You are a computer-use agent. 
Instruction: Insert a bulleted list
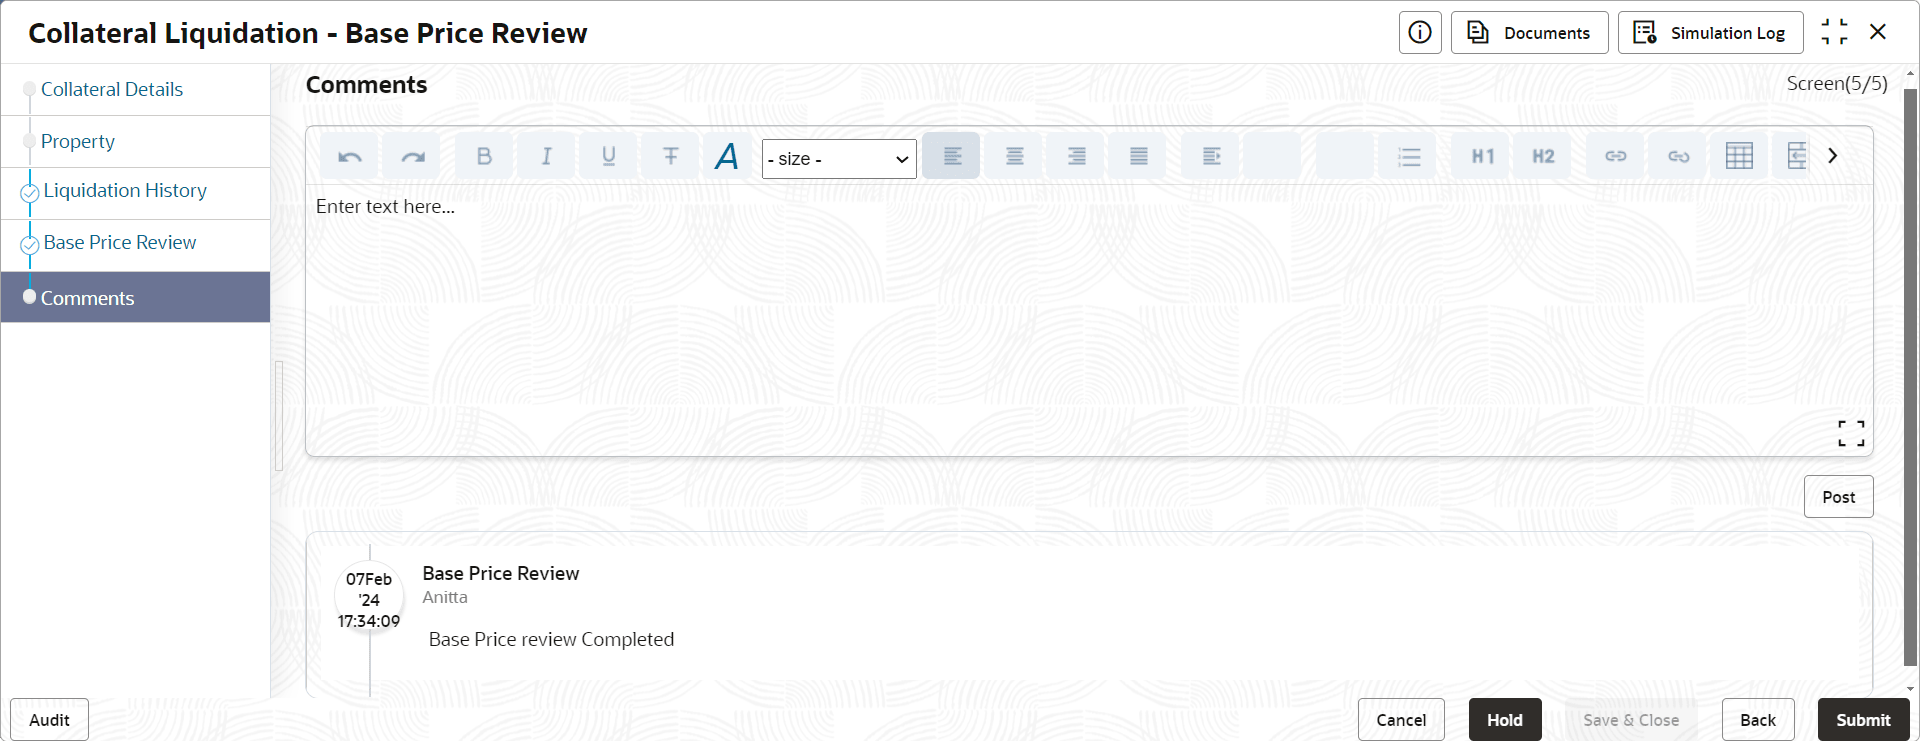pos(1409,156)
